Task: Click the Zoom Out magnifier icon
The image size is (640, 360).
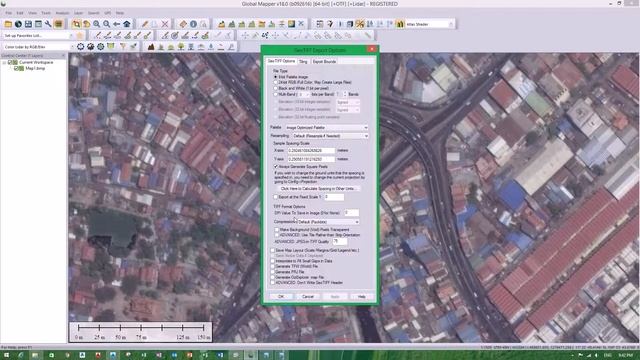Action: (107, 24)
